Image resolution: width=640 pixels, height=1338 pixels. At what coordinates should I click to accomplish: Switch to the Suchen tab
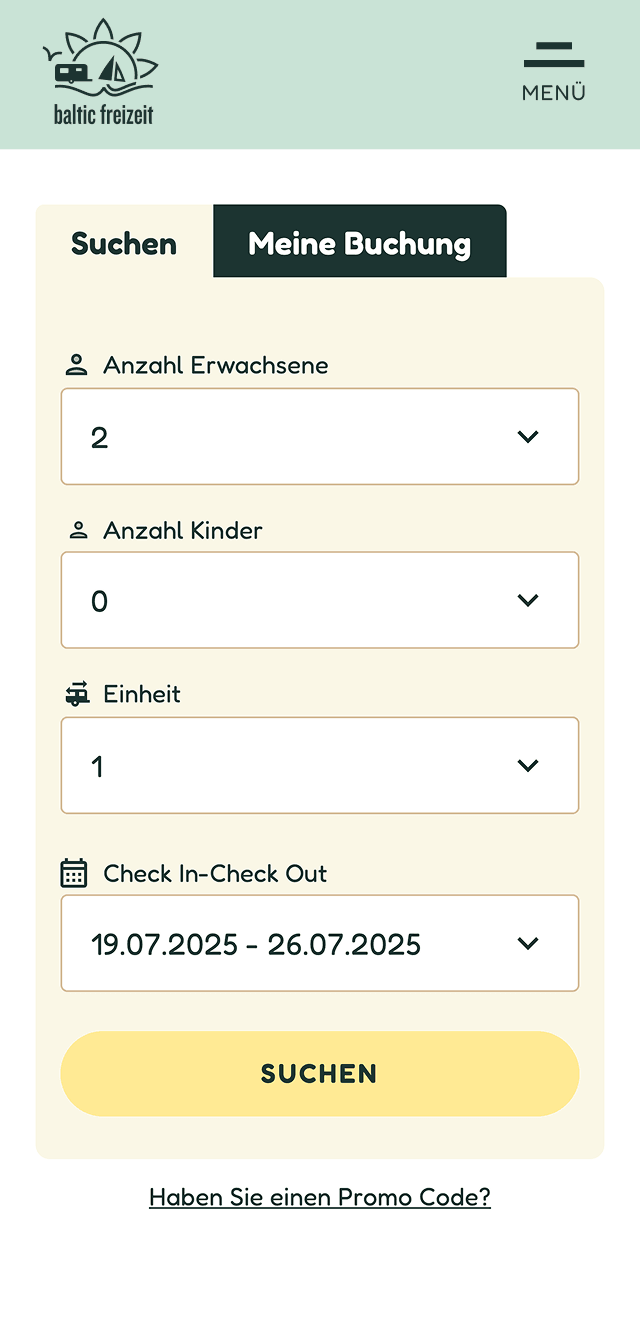(x=124, y=244)
